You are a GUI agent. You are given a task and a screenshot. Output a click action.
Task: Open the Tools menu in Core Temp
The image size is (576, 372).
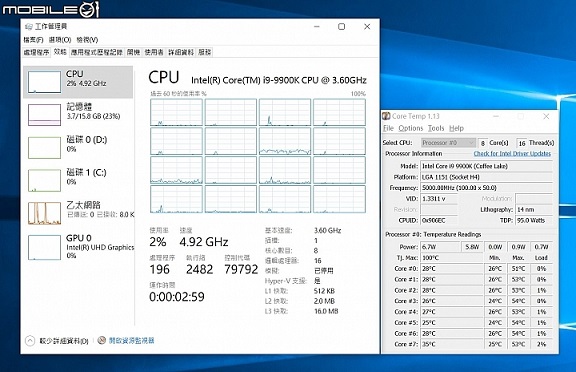pyautogui.click(x=436, y=128)
